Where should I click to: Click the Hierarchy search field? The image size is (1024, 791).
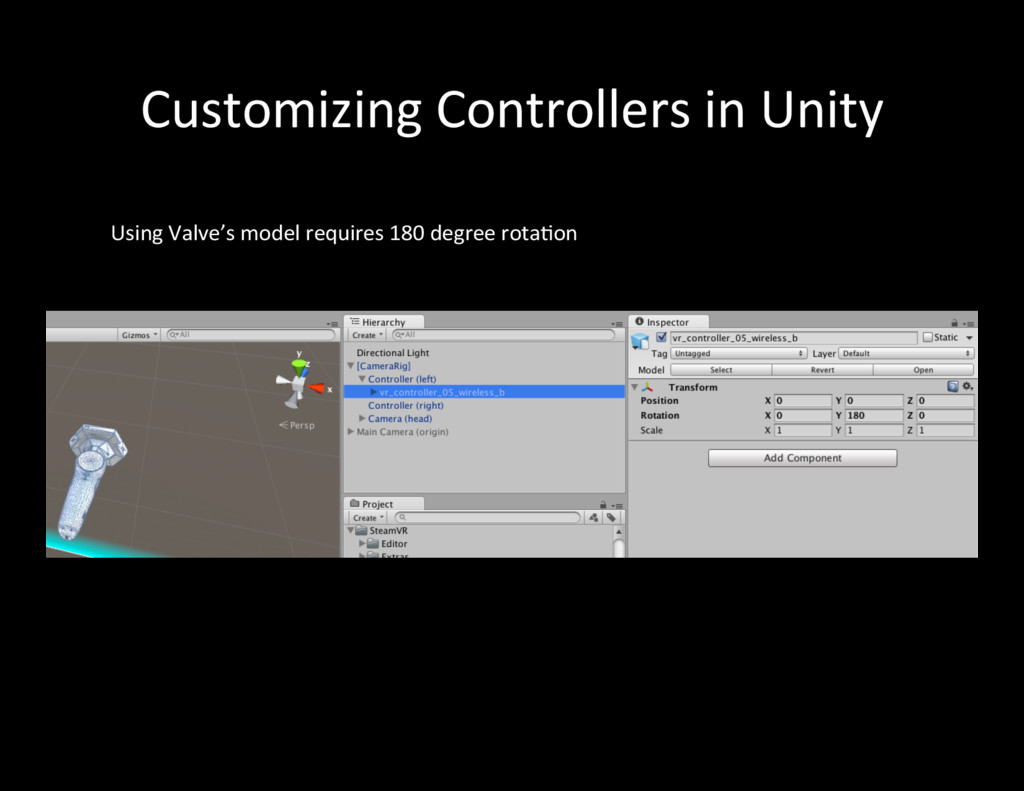coord(504,334)
